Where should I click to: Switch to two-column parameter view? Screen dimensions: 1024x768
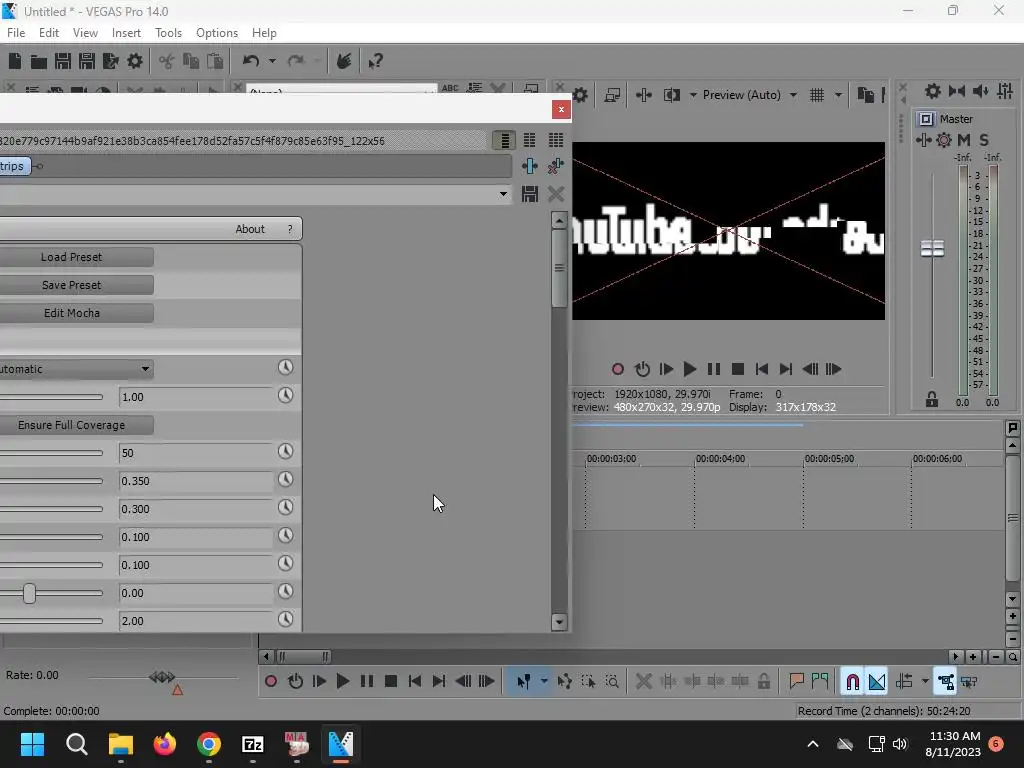coord(530,140)
